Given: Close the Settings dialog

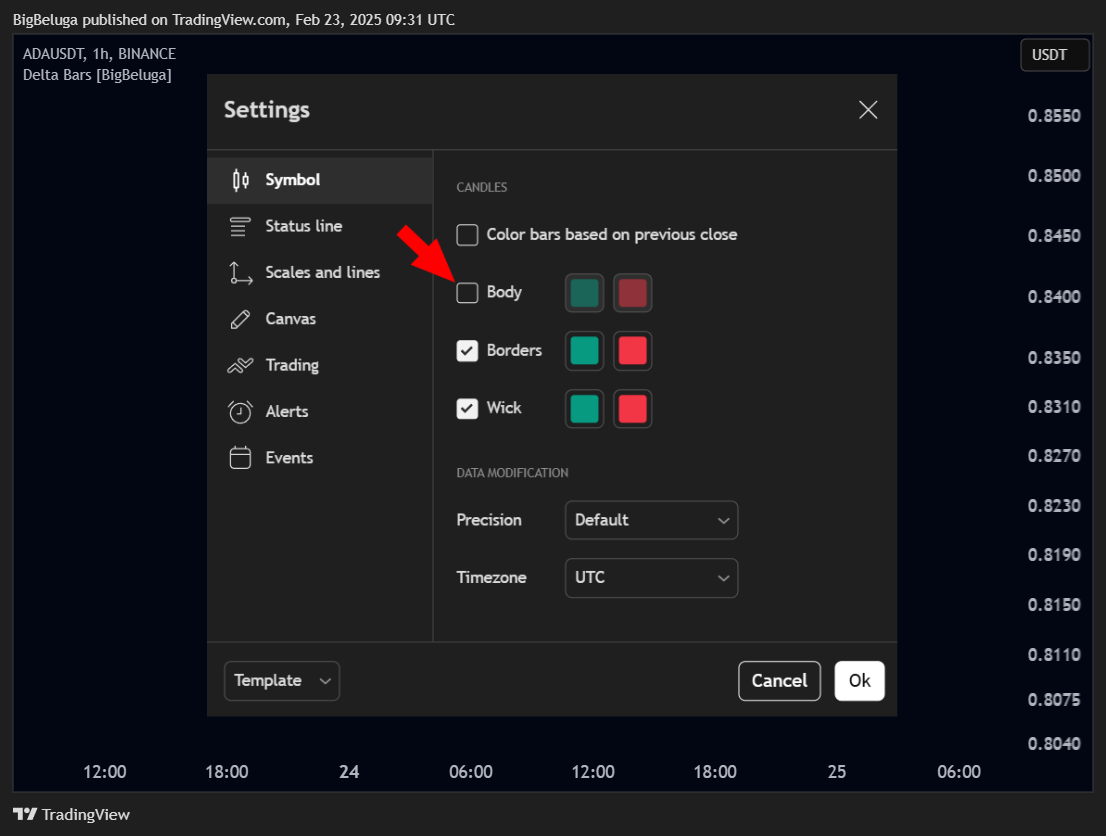Looking at the screenshot, I should (868, 110).
